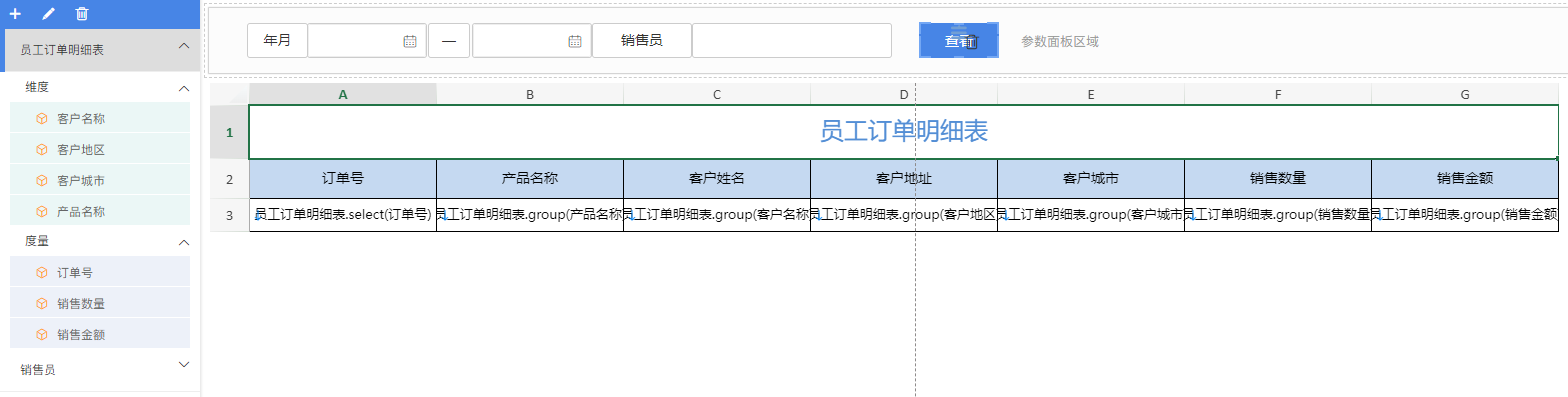Viewport: 1568px width, 397px height.
Task: Click the 客户姓名 header cell
Action: pos(717,179)
